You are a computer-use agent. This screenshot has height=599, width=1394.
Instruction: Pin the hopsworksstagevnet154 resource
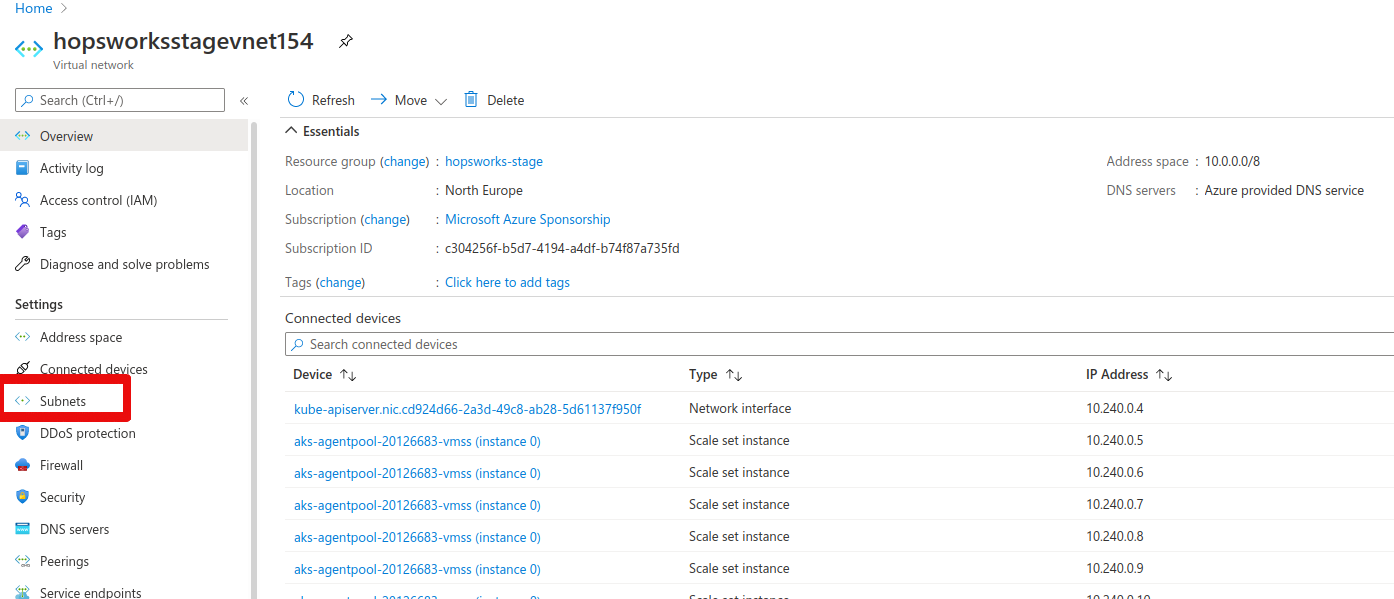click(x=345, y=42)
